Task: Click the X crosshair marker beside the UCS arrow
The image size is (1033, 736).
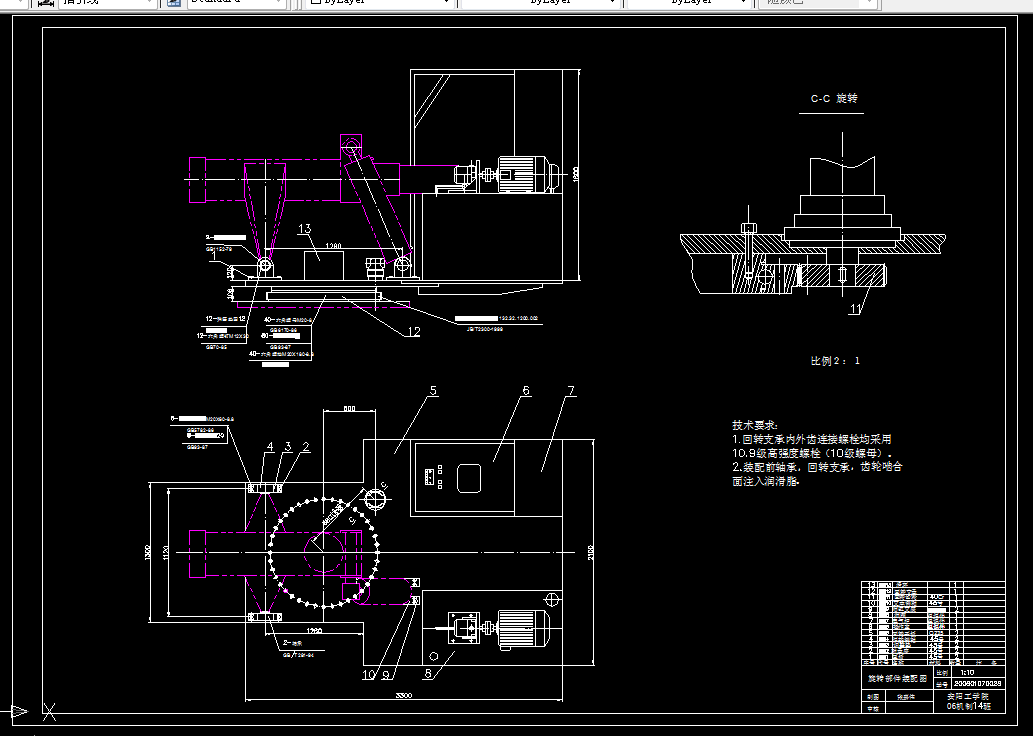Action: (49, 712)
